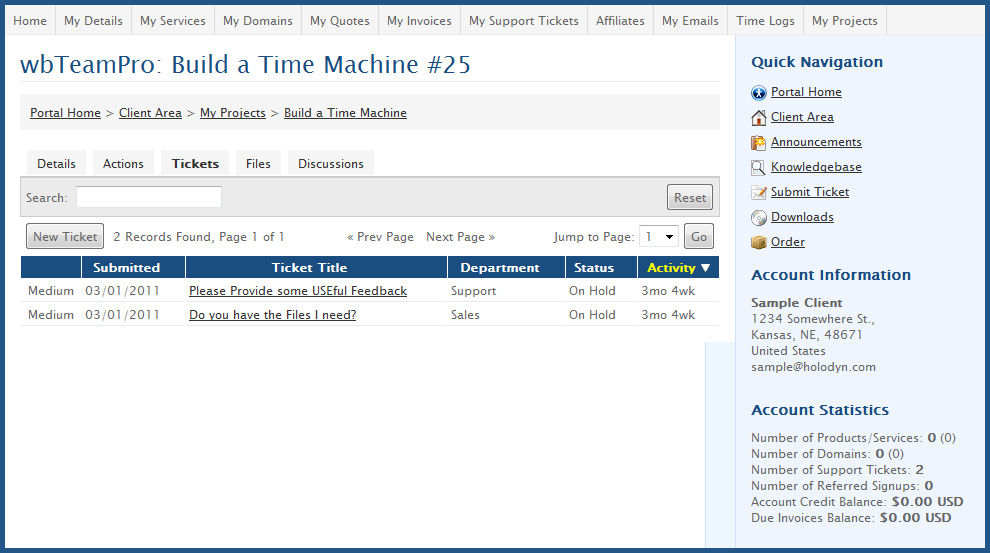
Task: Open My Invoices in top menu
Action: point(418,21)
